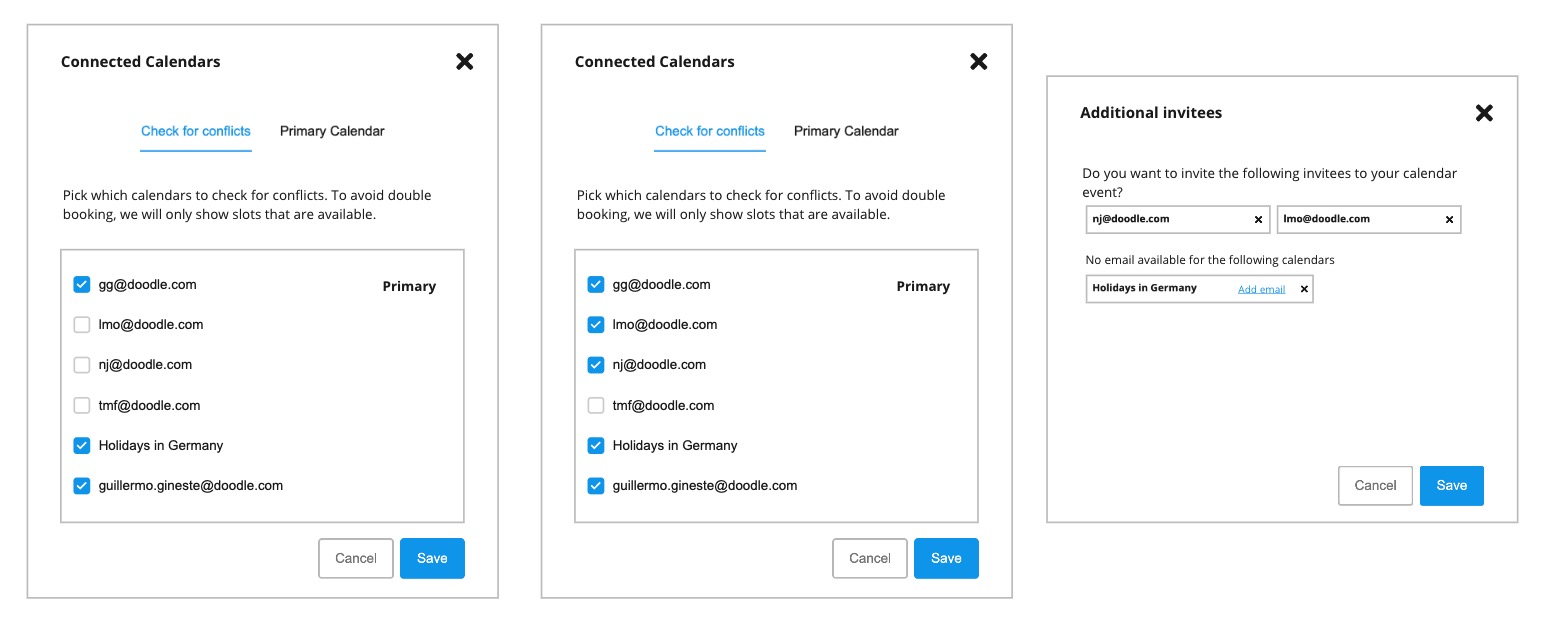Cancel Connected Calendars dialog with three checked calendars

click(x=355, y=558)
